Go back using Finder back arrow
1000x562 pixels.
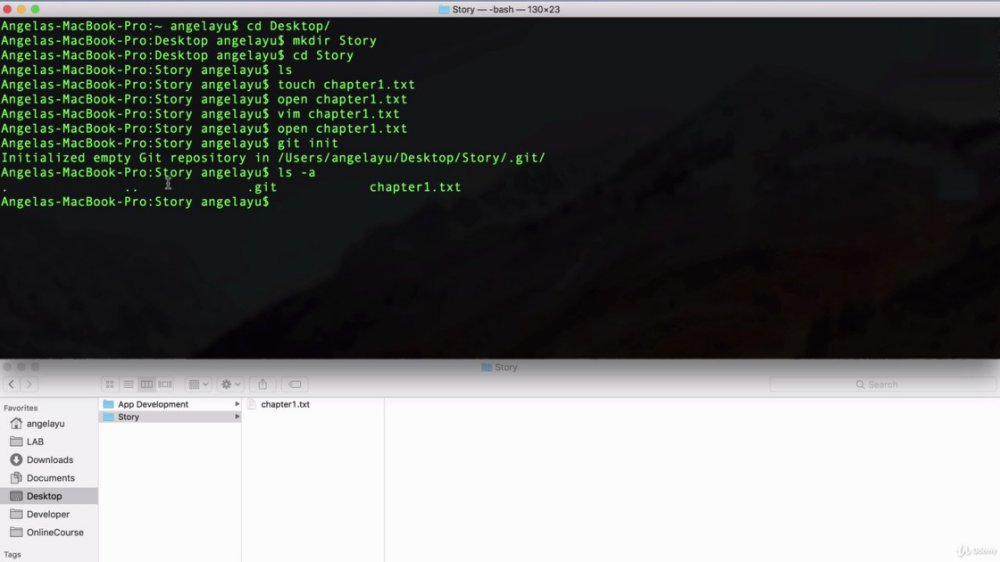coord(11,384)
